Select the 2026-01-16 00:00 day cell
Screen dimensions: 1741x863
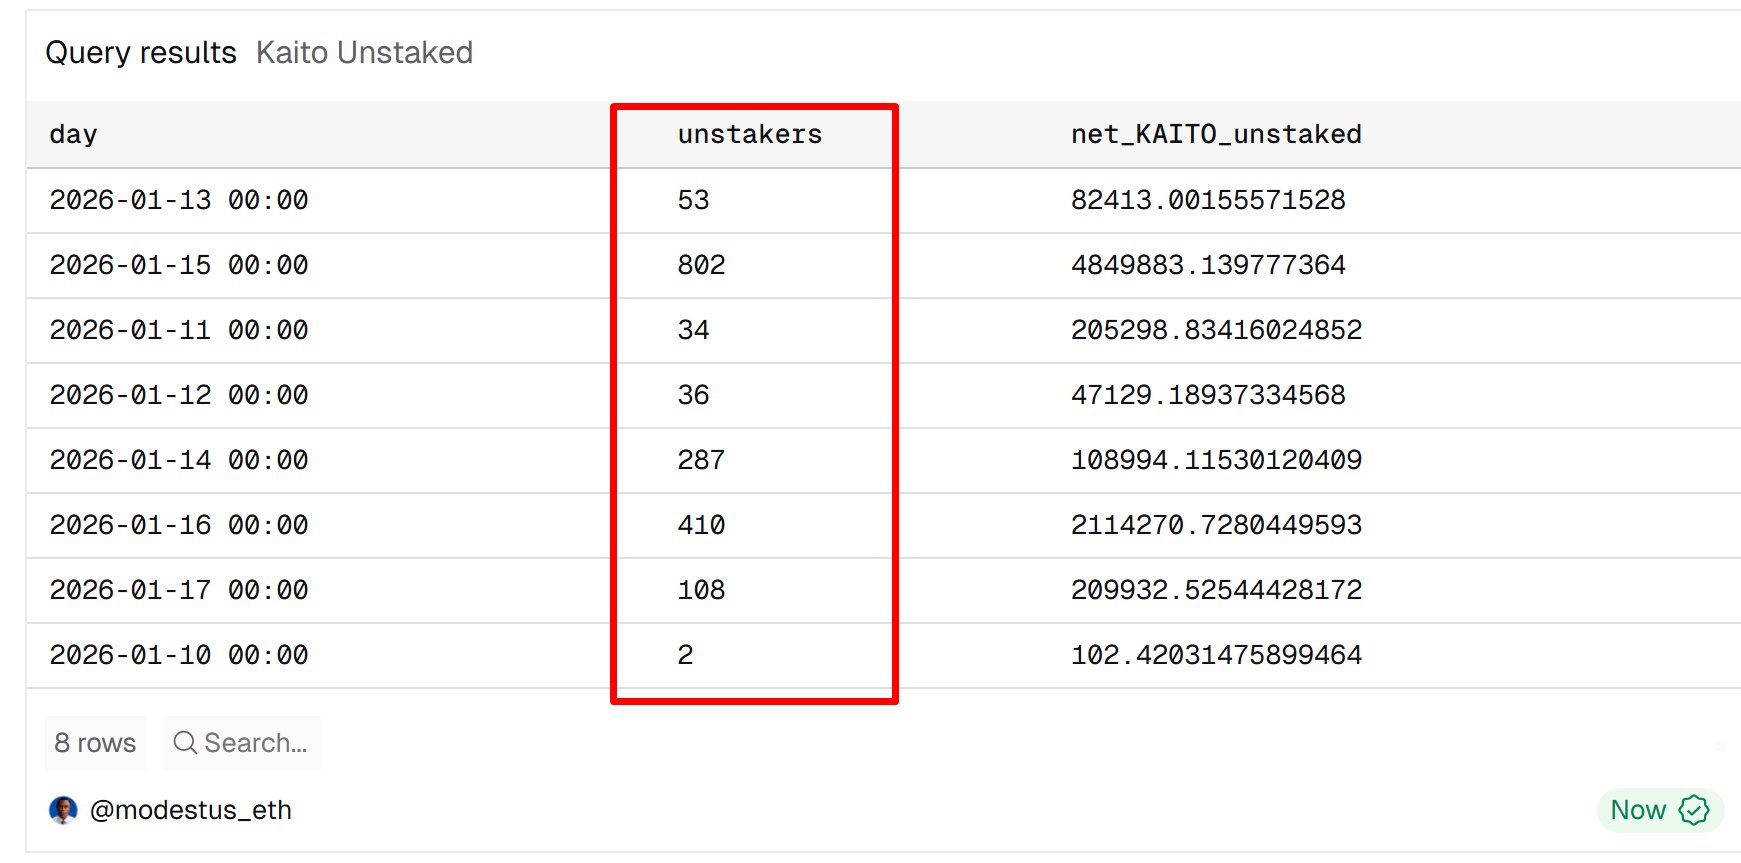pos(179,525)
